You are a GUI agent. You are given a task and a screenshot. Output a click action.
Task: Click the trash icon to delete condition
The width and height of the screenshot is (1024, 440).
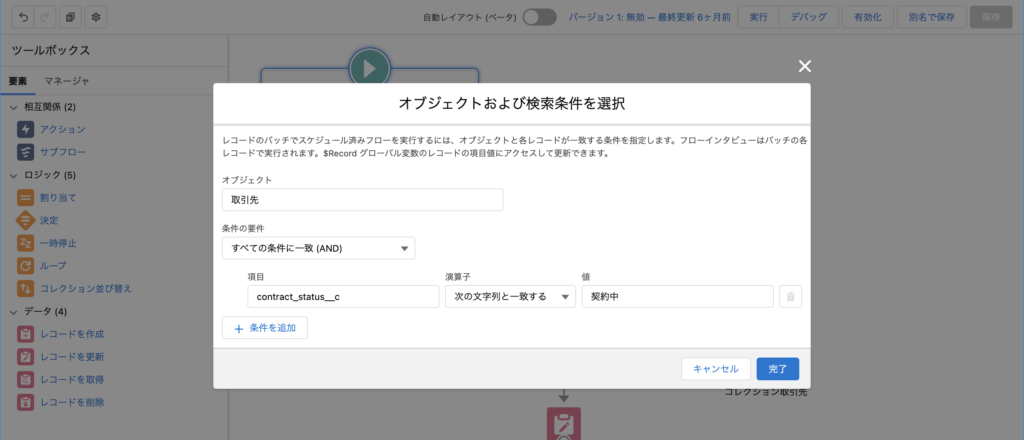(790, 296)
